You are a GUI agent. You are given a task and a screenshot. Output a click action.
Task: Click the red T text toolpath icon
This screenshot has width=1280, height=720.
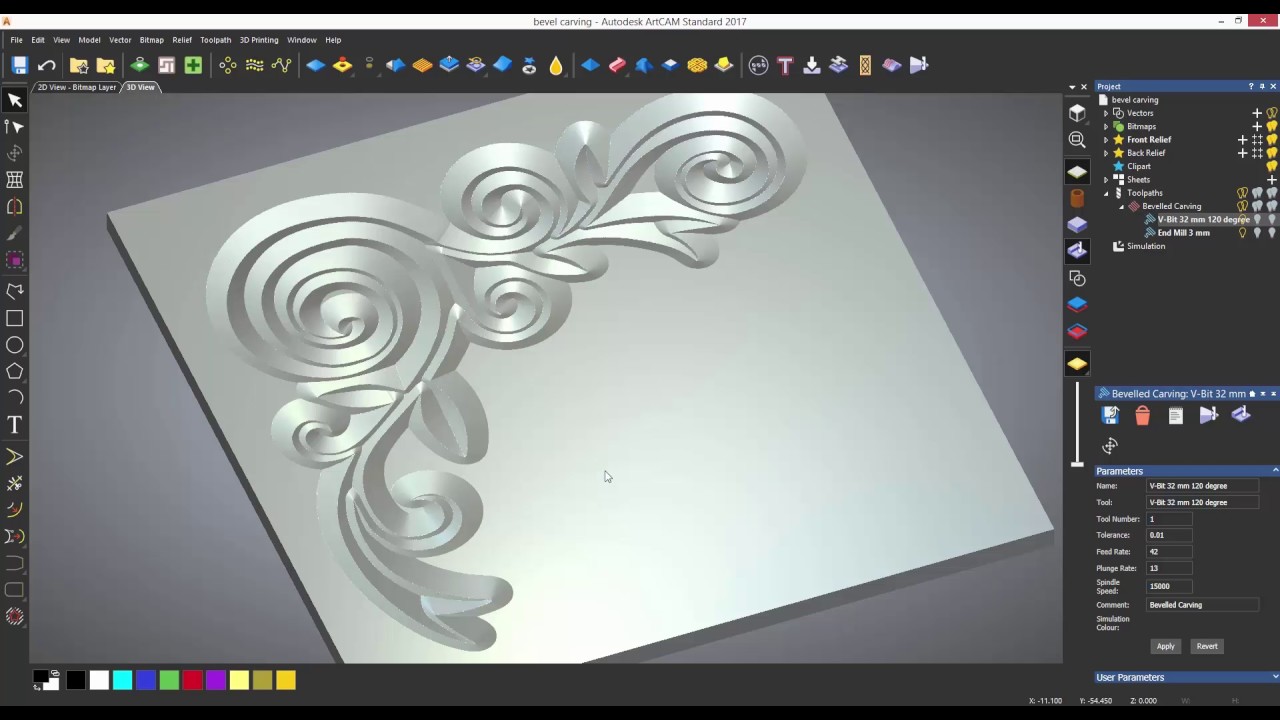coord(785,65)
